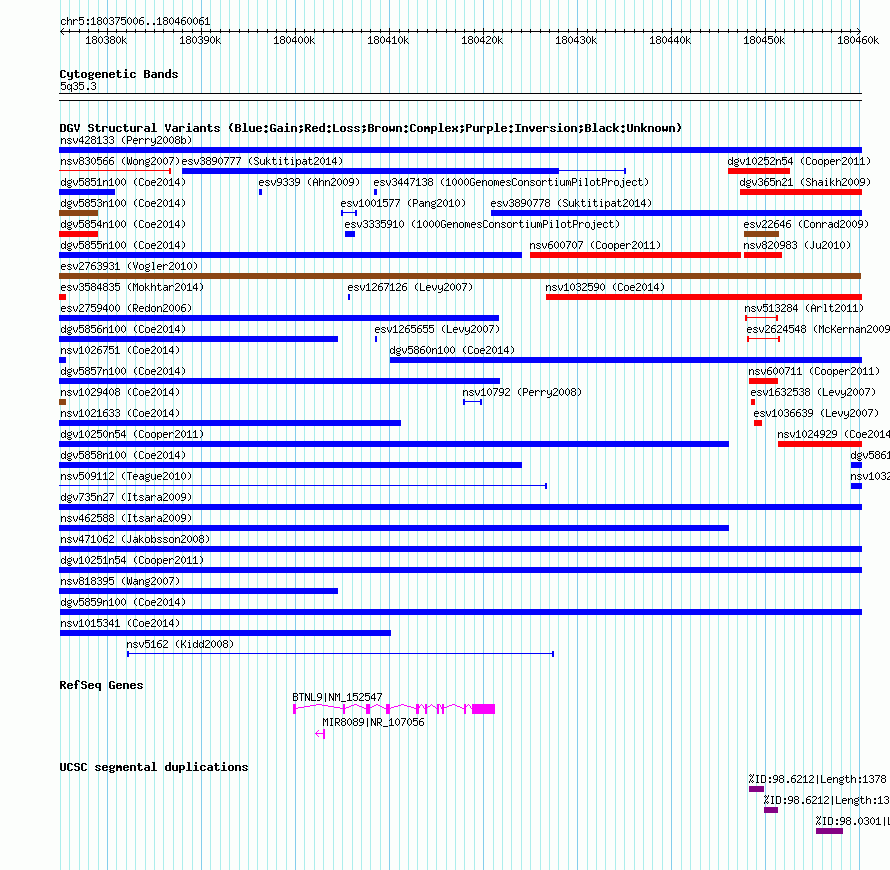The width and height of the screenshot is (890, 870).
Task: Click the 180420k ruler position
Action: click(x=482, y=40)
